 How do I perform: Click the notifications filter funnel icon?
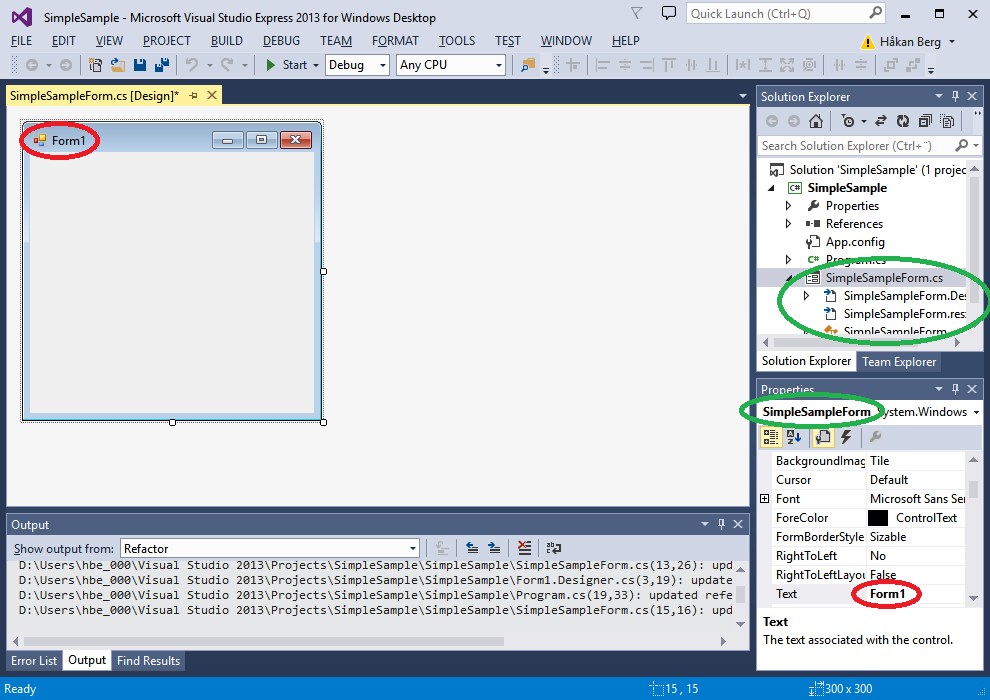[637, 13]
